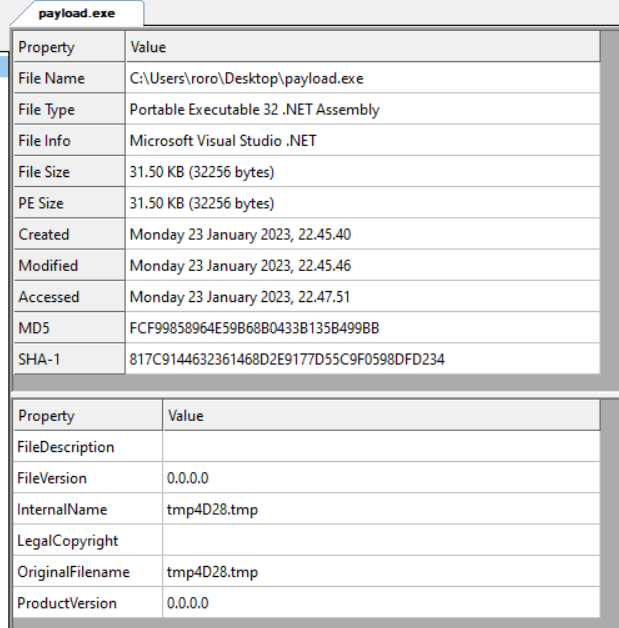Select the FileVersion value 0.0.0.0

click(188, 478)
